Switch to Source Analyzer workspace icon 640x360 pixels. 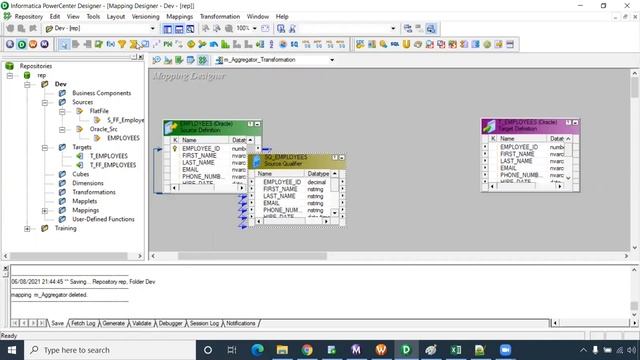(157, 60)
